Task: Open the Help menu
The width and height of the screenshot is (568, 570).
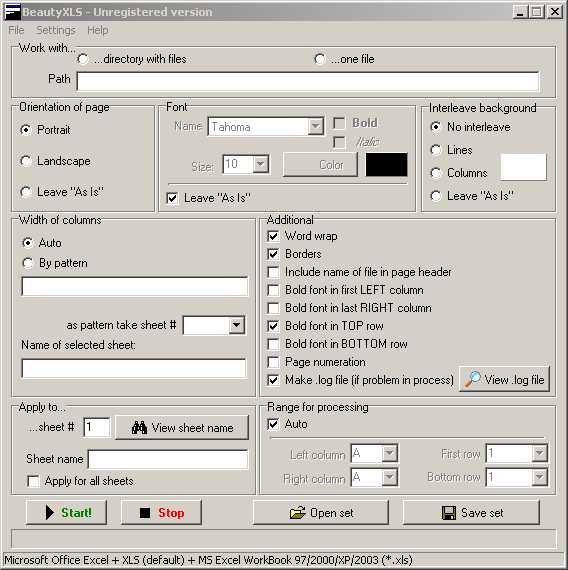Action: 97,30
